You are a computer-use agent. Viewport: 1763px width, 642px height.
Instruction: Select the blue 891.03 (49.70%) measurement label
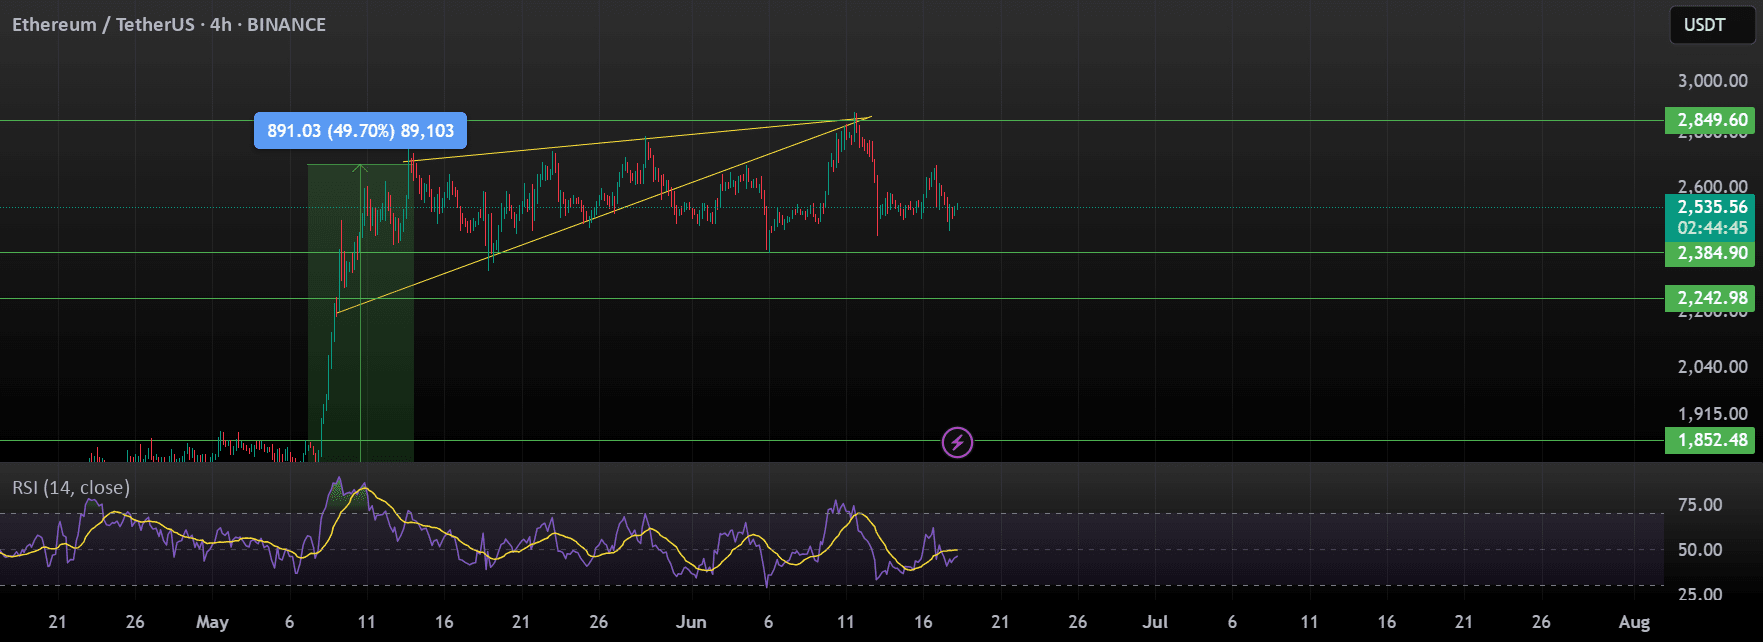(360, 131)
